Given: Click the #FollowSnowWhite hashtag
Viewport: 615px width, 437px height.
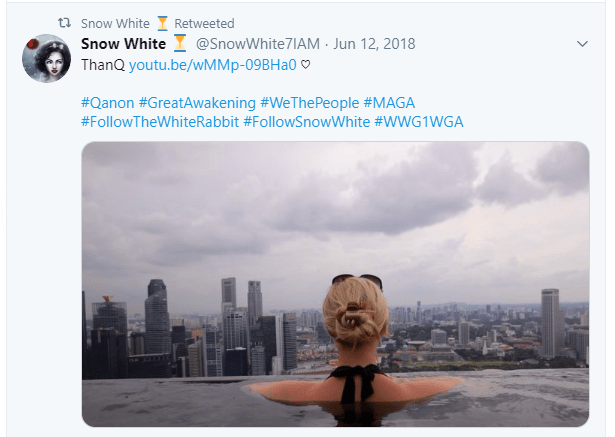Looking at the screenshot, I should point(305,122).
